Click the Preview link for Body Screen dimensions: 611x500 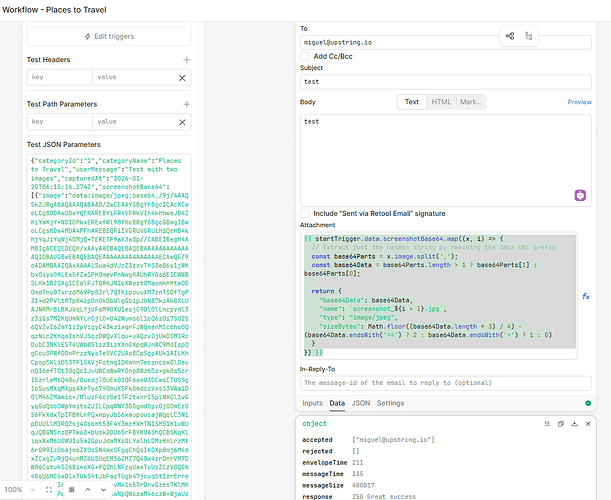579,102
